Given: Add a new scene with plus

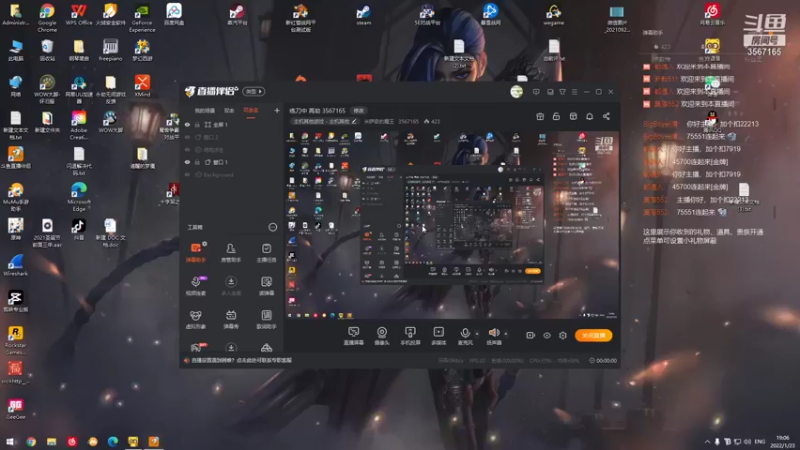Looking at the screenshot, I should pos(277,110).
